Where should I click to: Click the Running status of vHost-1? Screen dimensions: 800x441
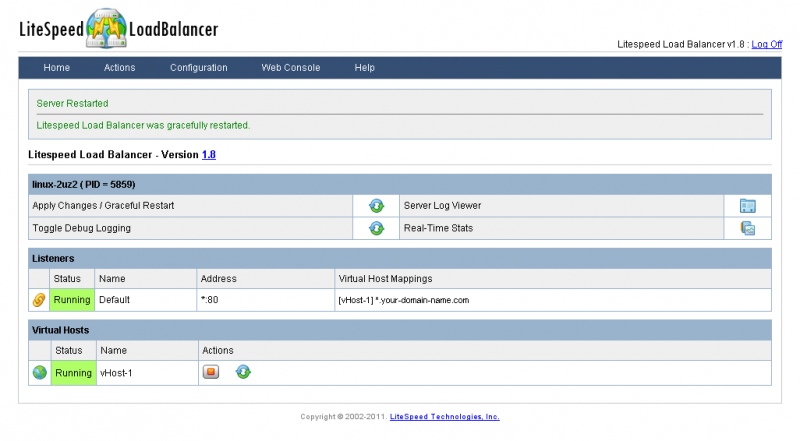(73, 373)
